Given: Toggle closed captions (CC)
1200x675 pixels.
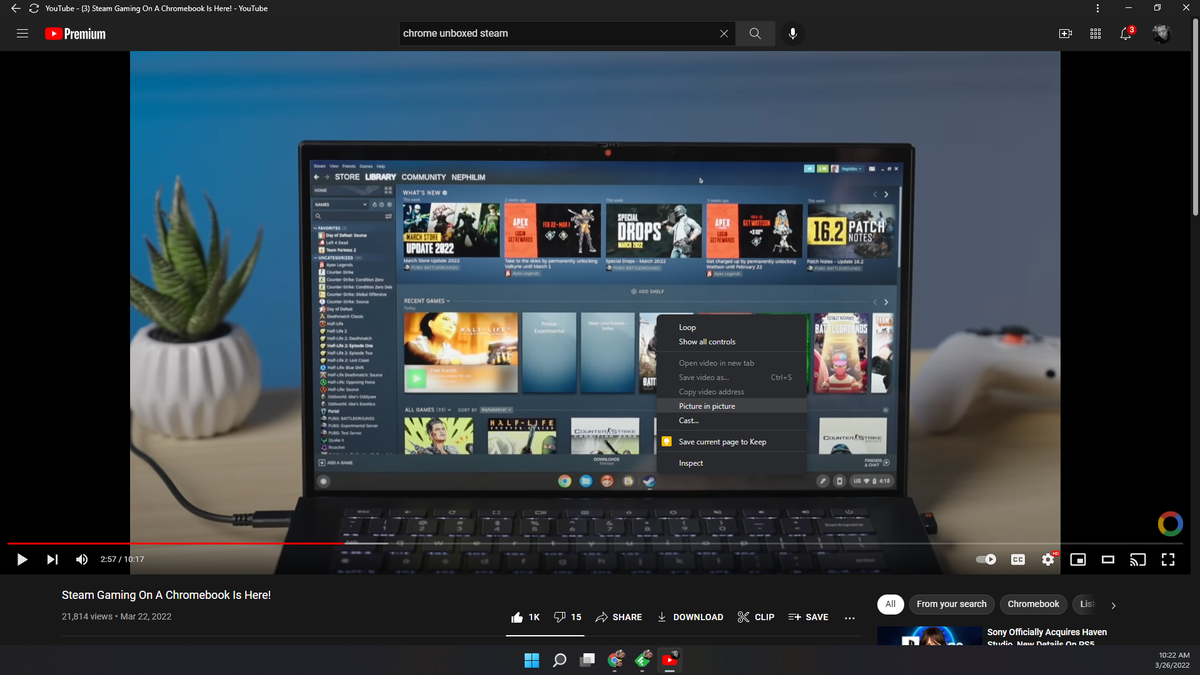Looking at the screenshot, I should [x=1017, y=559].
